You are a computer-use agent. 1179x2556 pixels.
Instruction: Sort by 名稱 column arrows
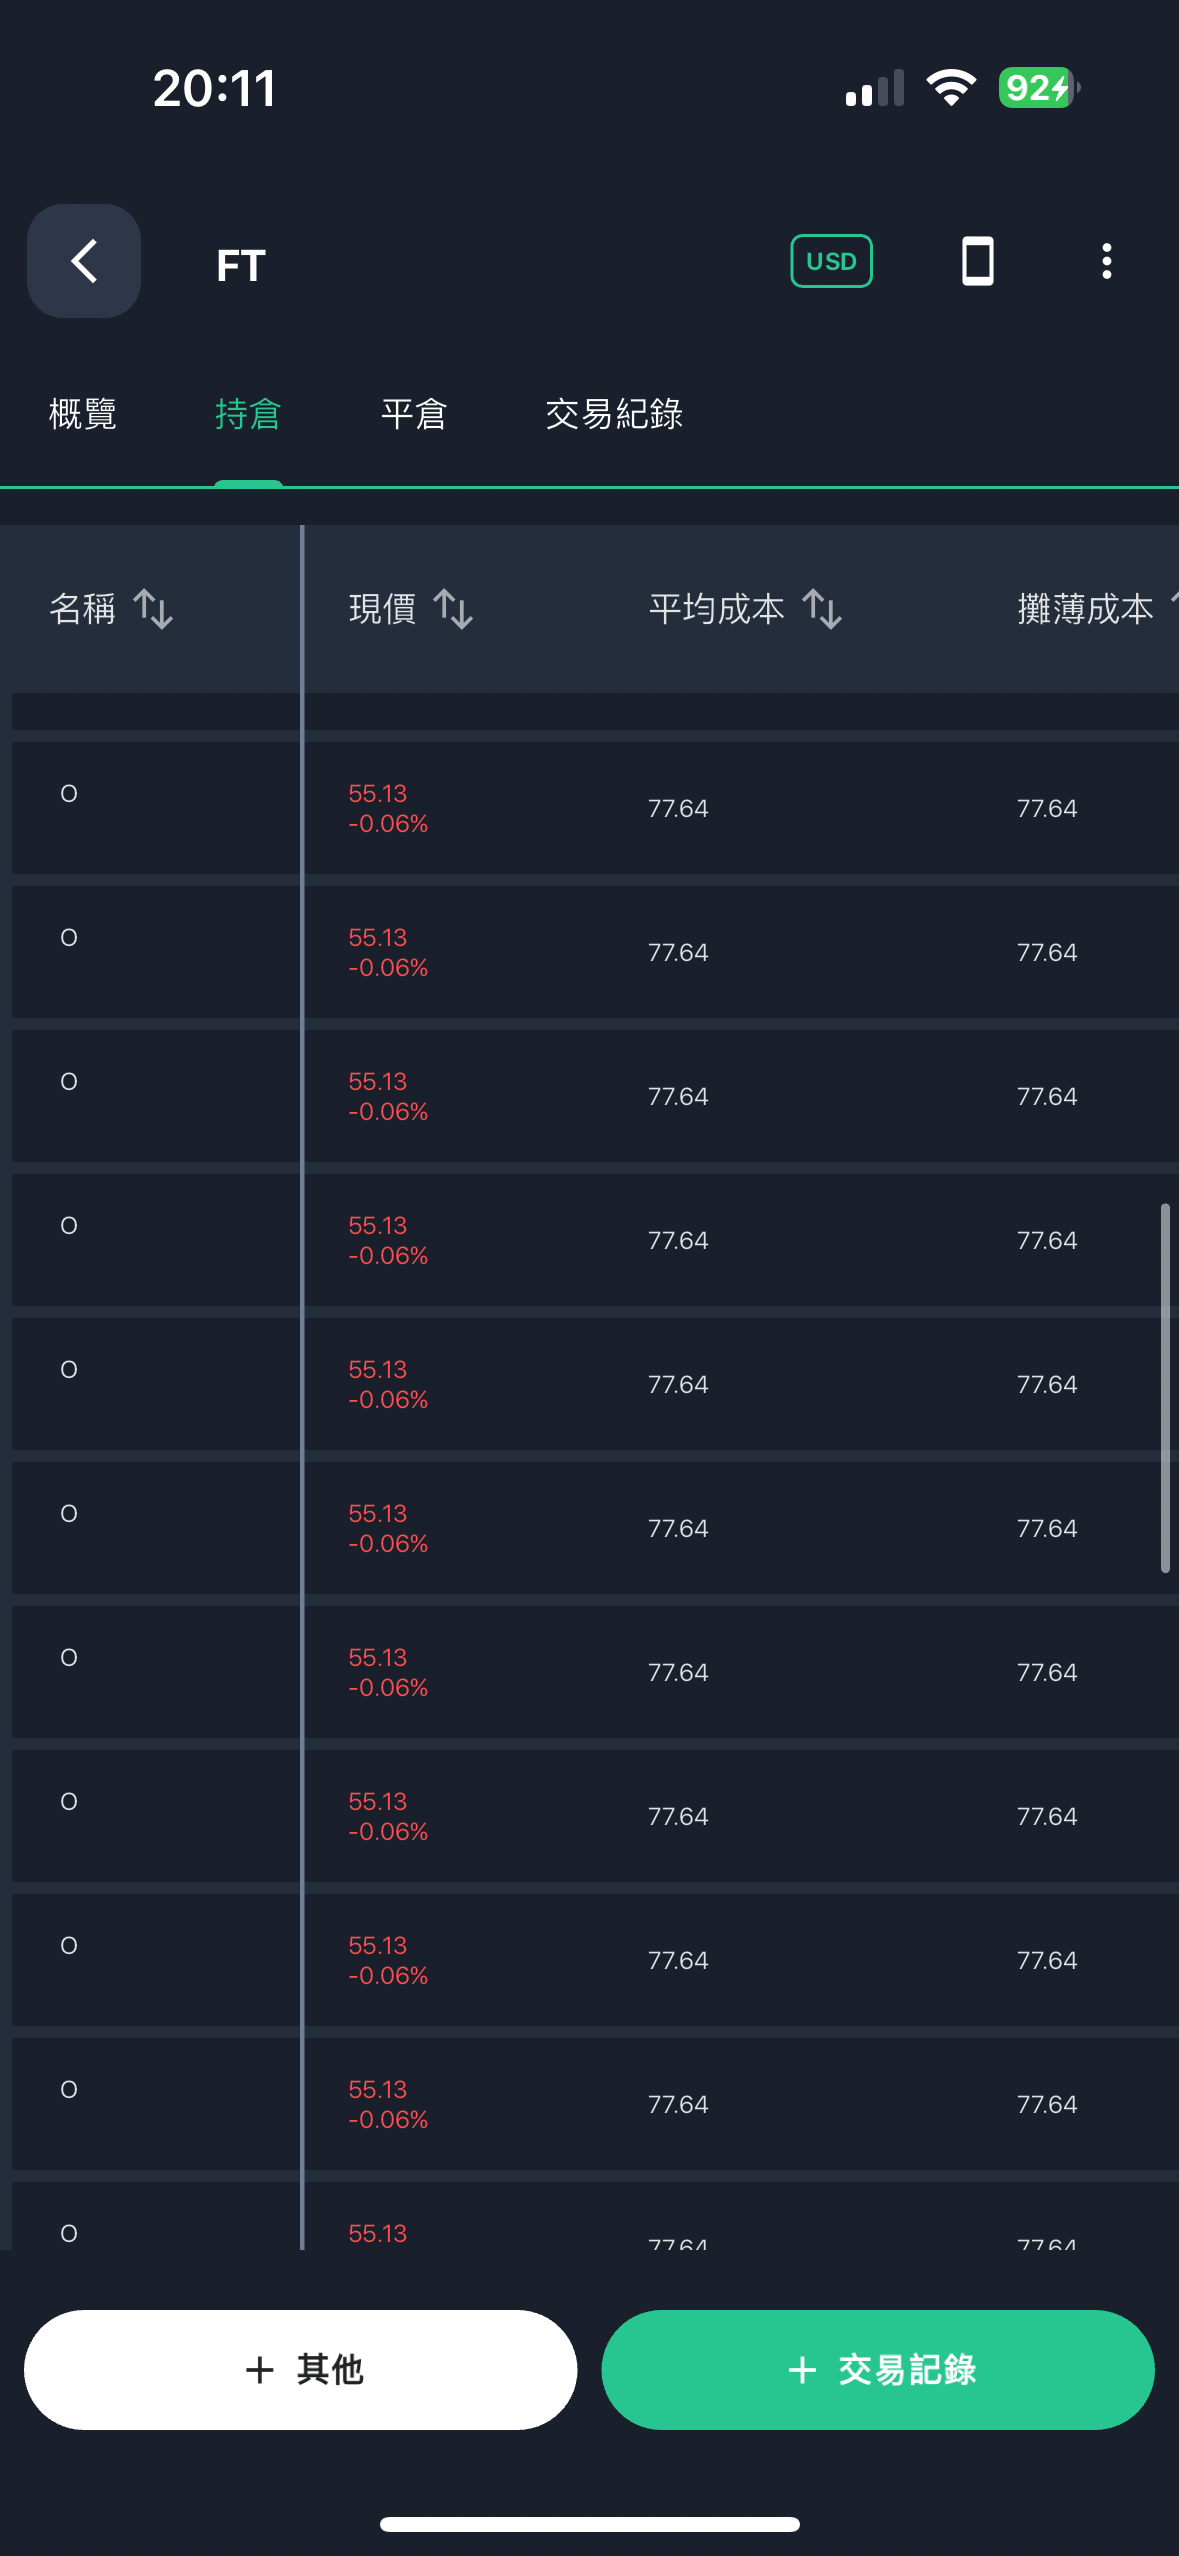point(153,609)
